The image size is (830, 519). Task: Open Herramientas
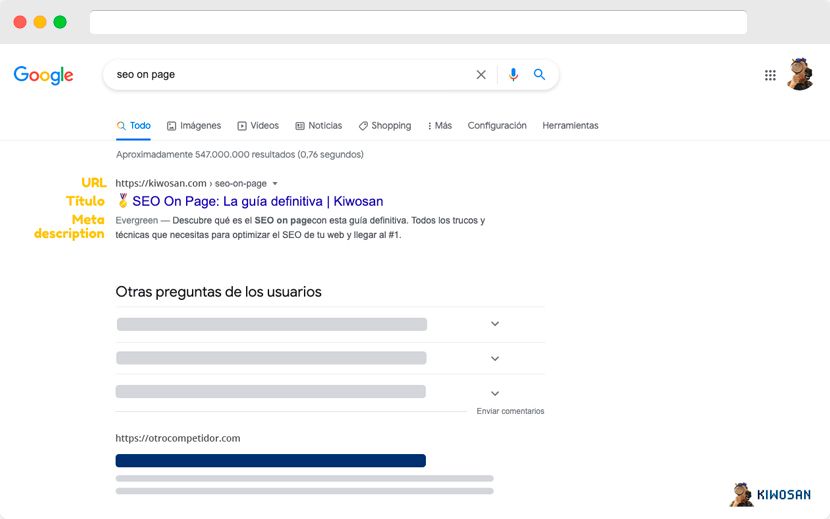click(x=570, y=126)
